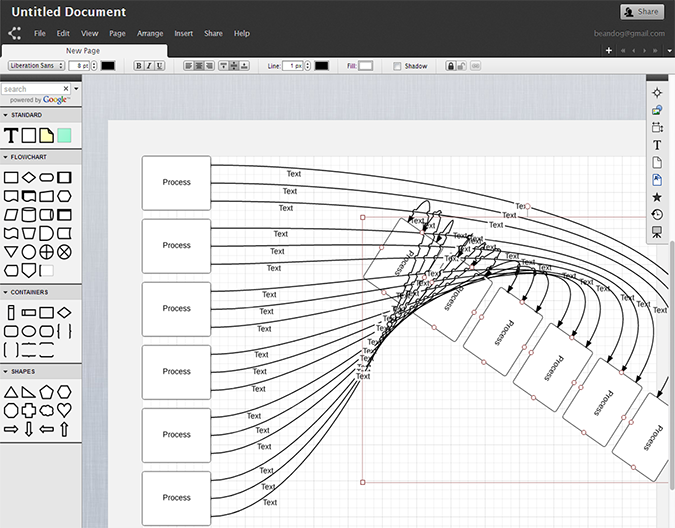The image size is (675, 528).
Task: Choose the heart shape in Shapes panel
Action: pyautogui.click(x=65, y=410)
